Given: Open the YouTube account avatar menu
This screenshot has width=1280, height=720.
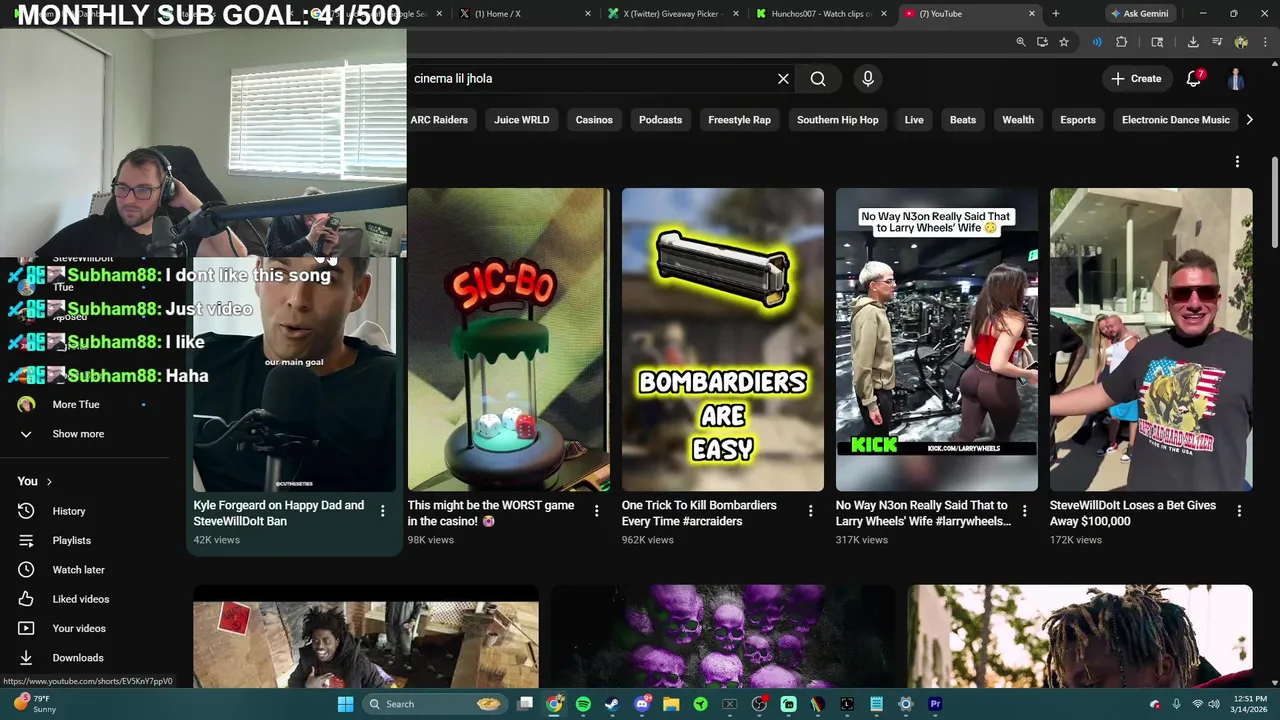Looking at the screenshot, I should click(1237, 79).
